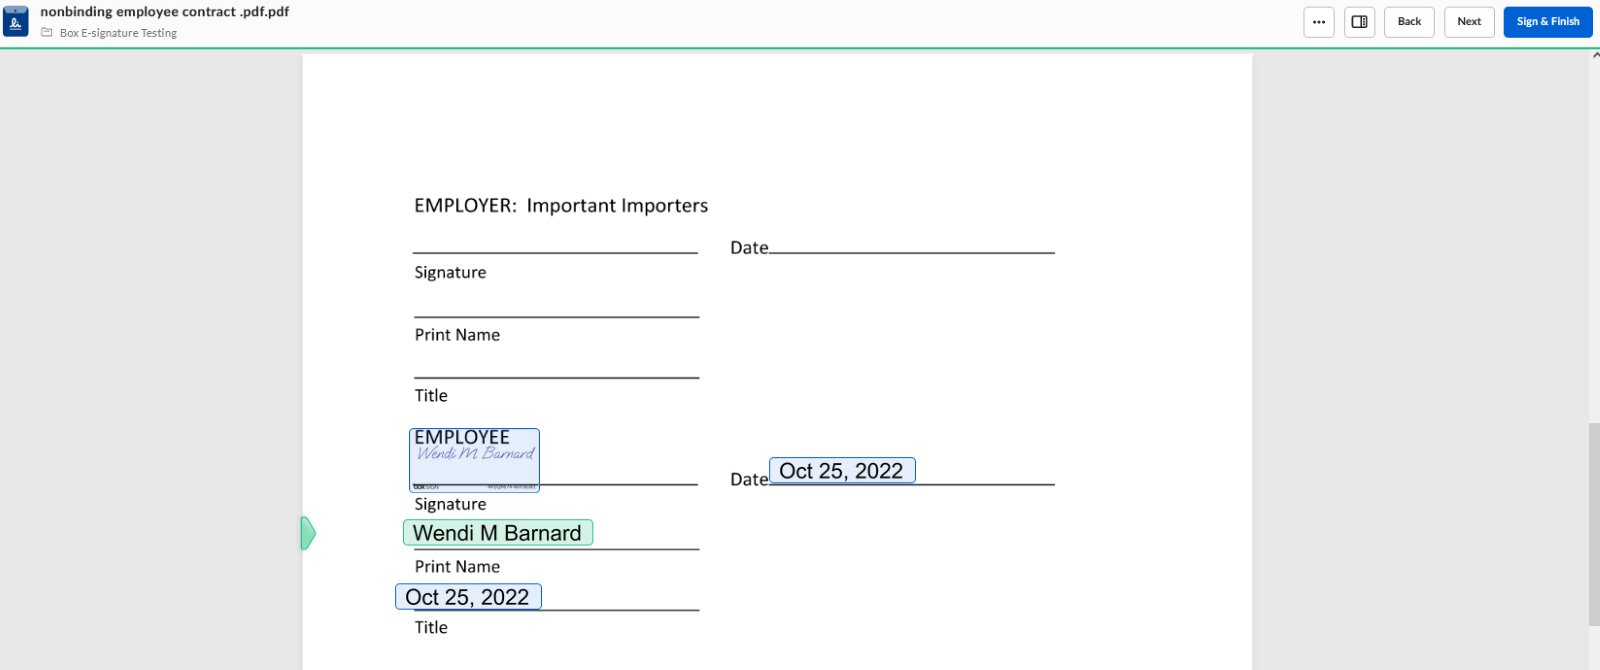The width and height of the screenshot is (1600, 670).
Task: Toggle the sidebar panel icon
Action: [1360, 22]
